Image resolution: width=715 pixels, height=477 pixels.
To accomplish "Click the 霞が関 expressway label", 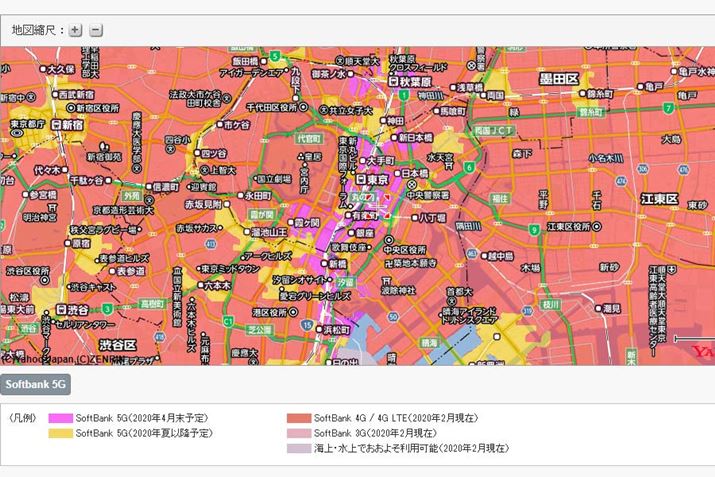I will (x=262, y=214).
